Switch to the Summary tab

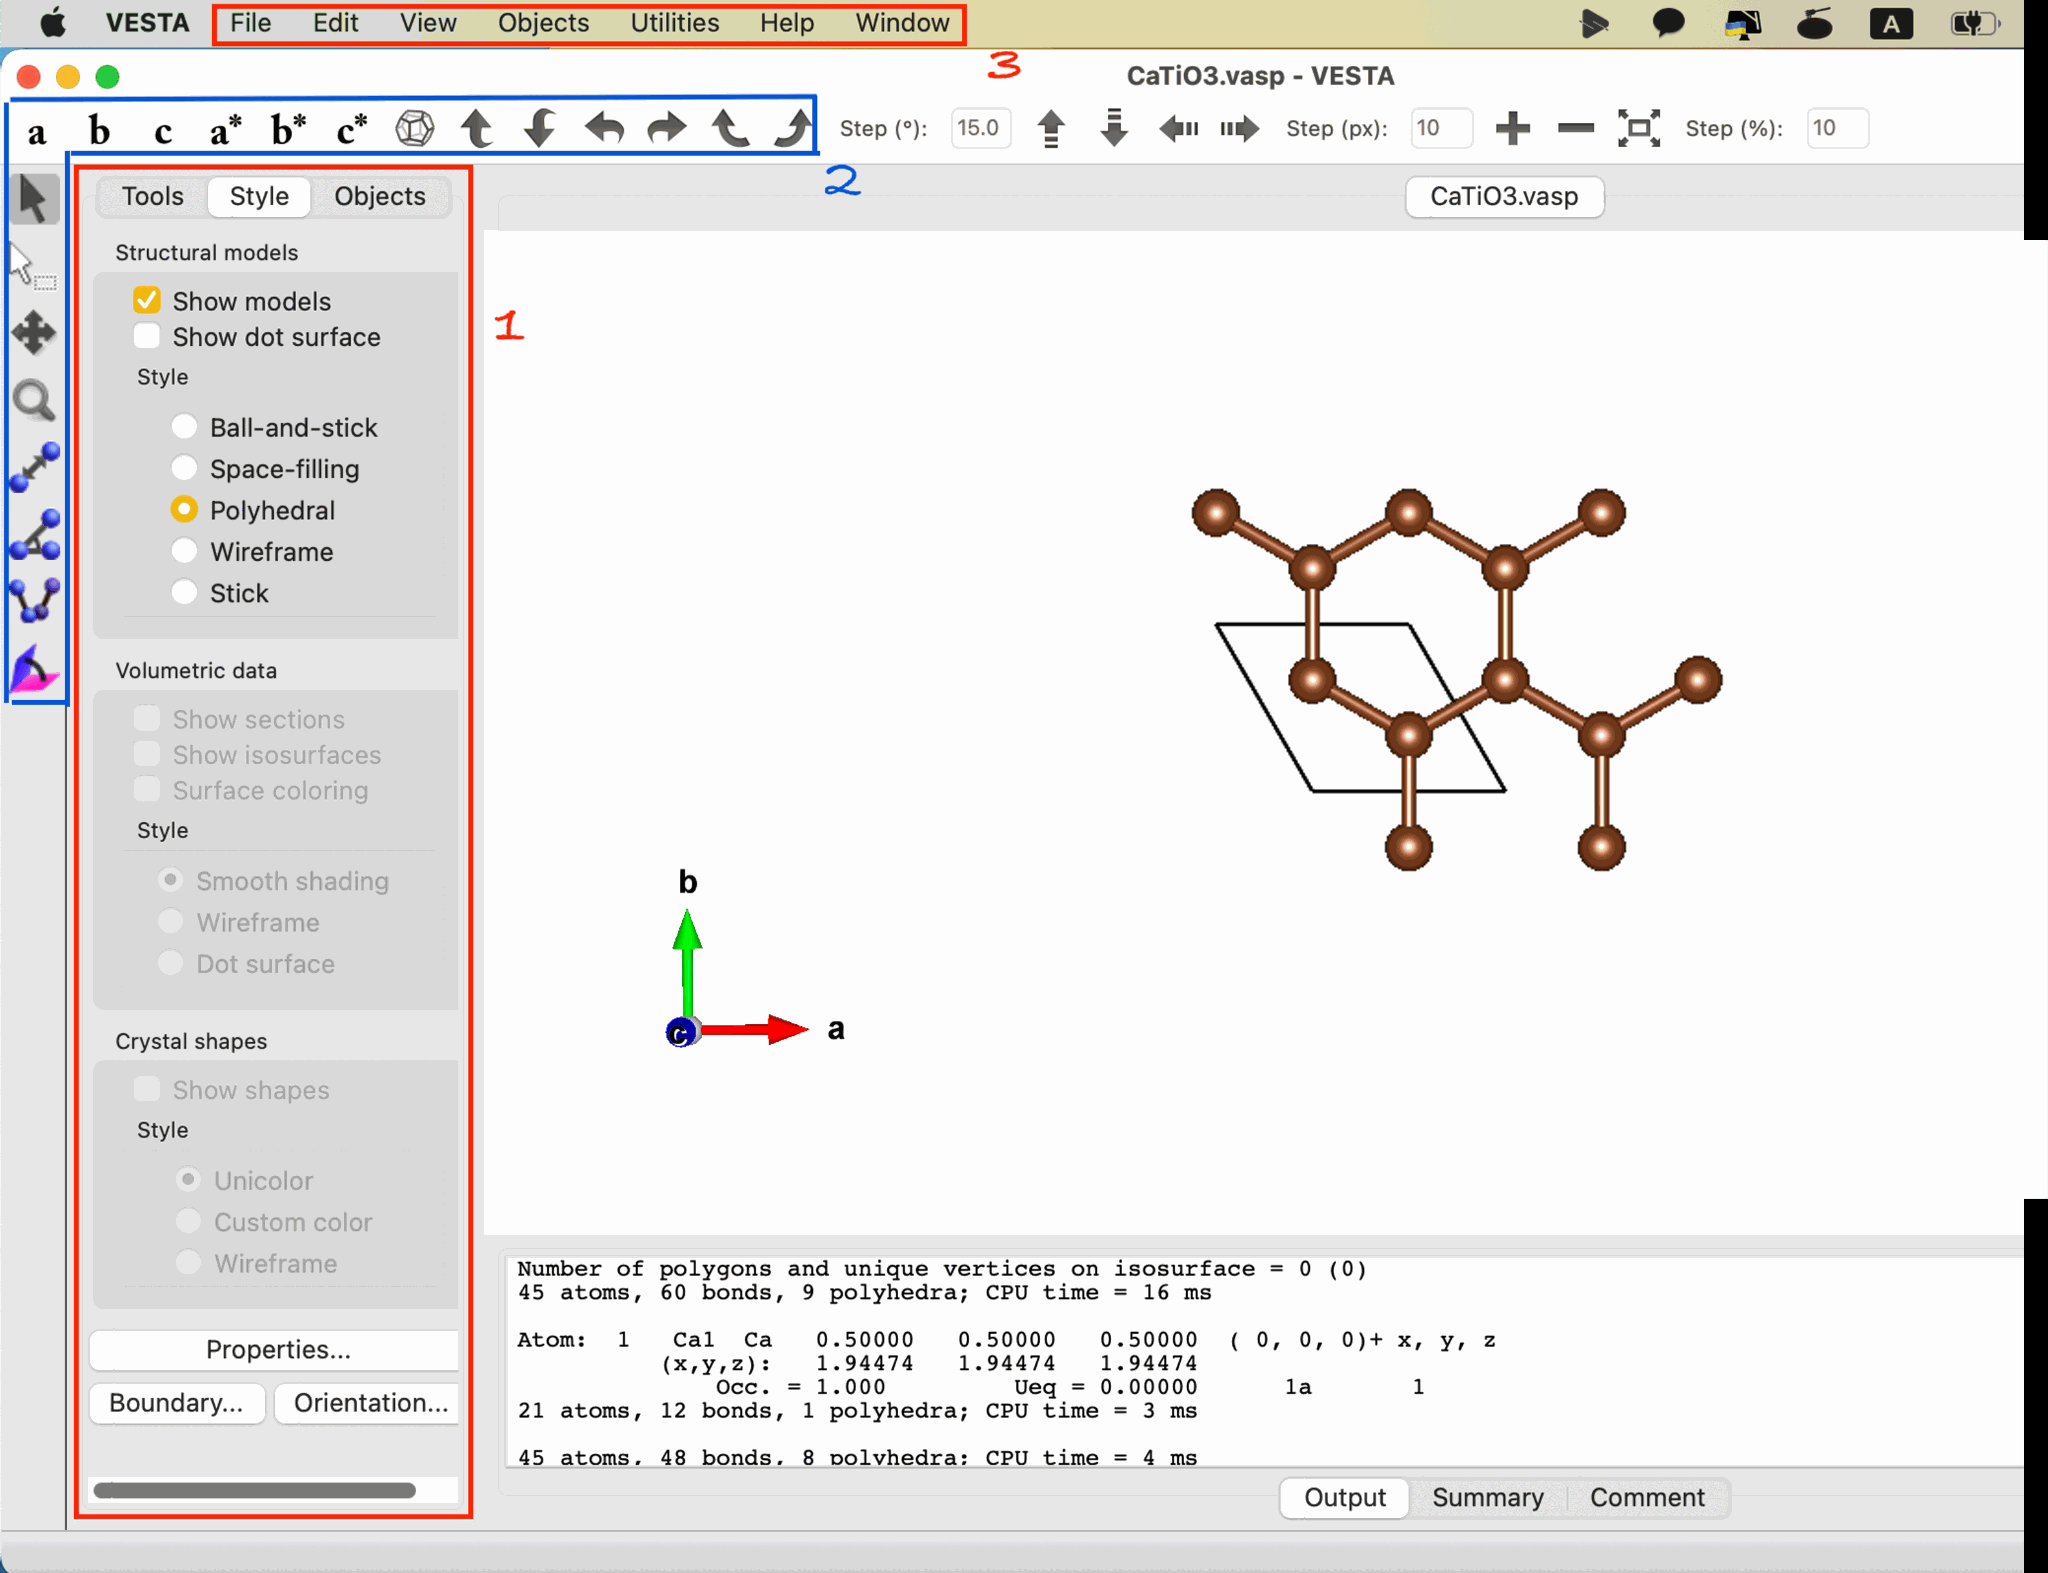pos(1488,1497)
